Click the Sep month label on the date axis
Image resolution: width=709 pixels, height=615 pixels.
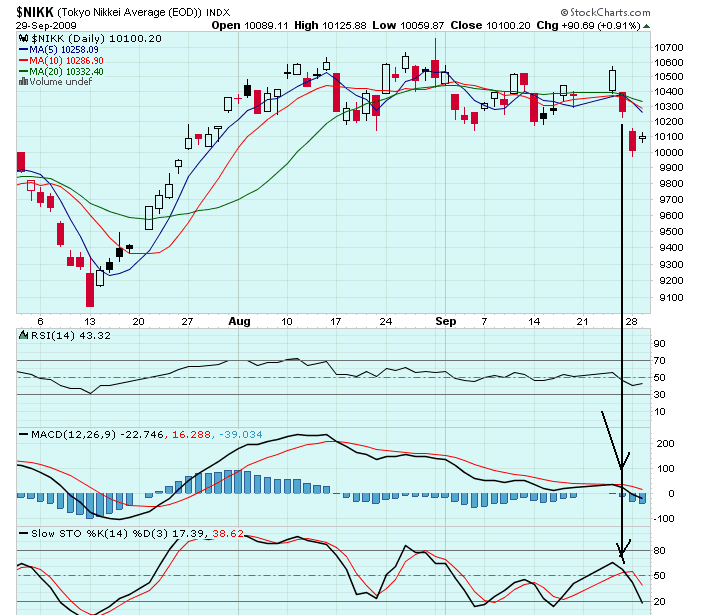pyautogui.click(x=445, y=322)
